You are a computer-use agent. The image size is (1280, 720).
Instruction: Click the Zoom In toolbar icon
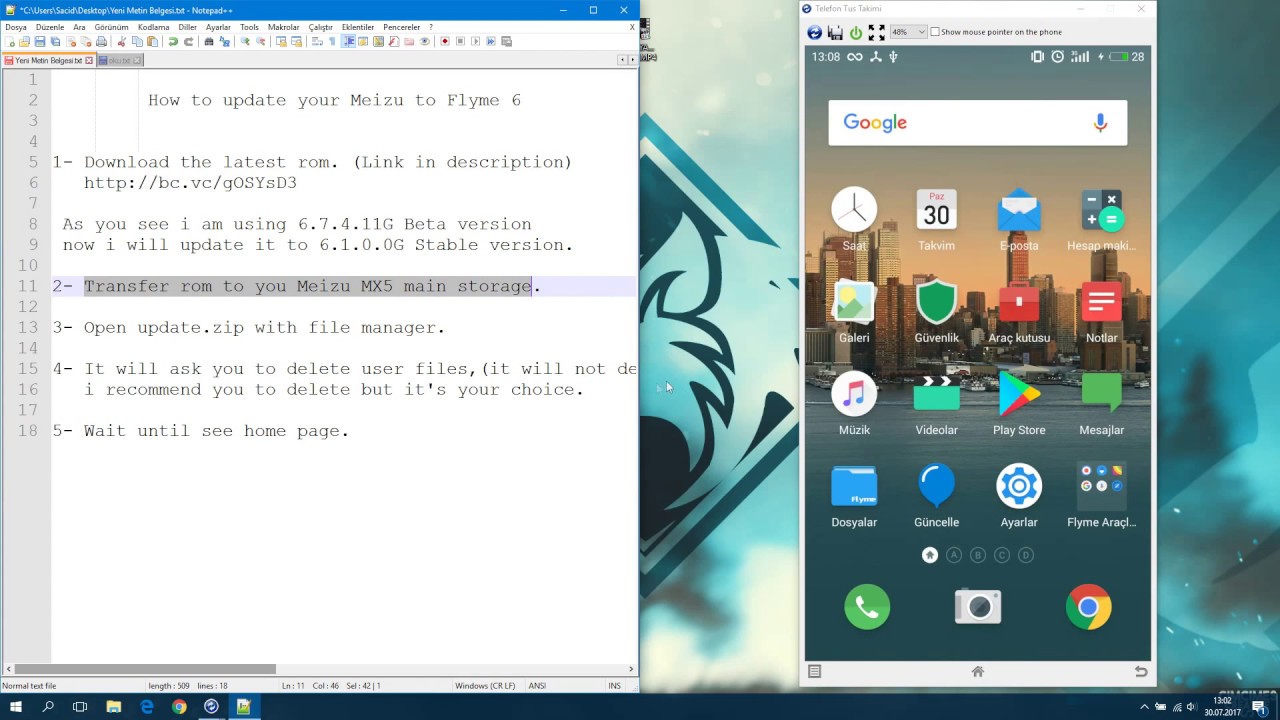point(245,42)
